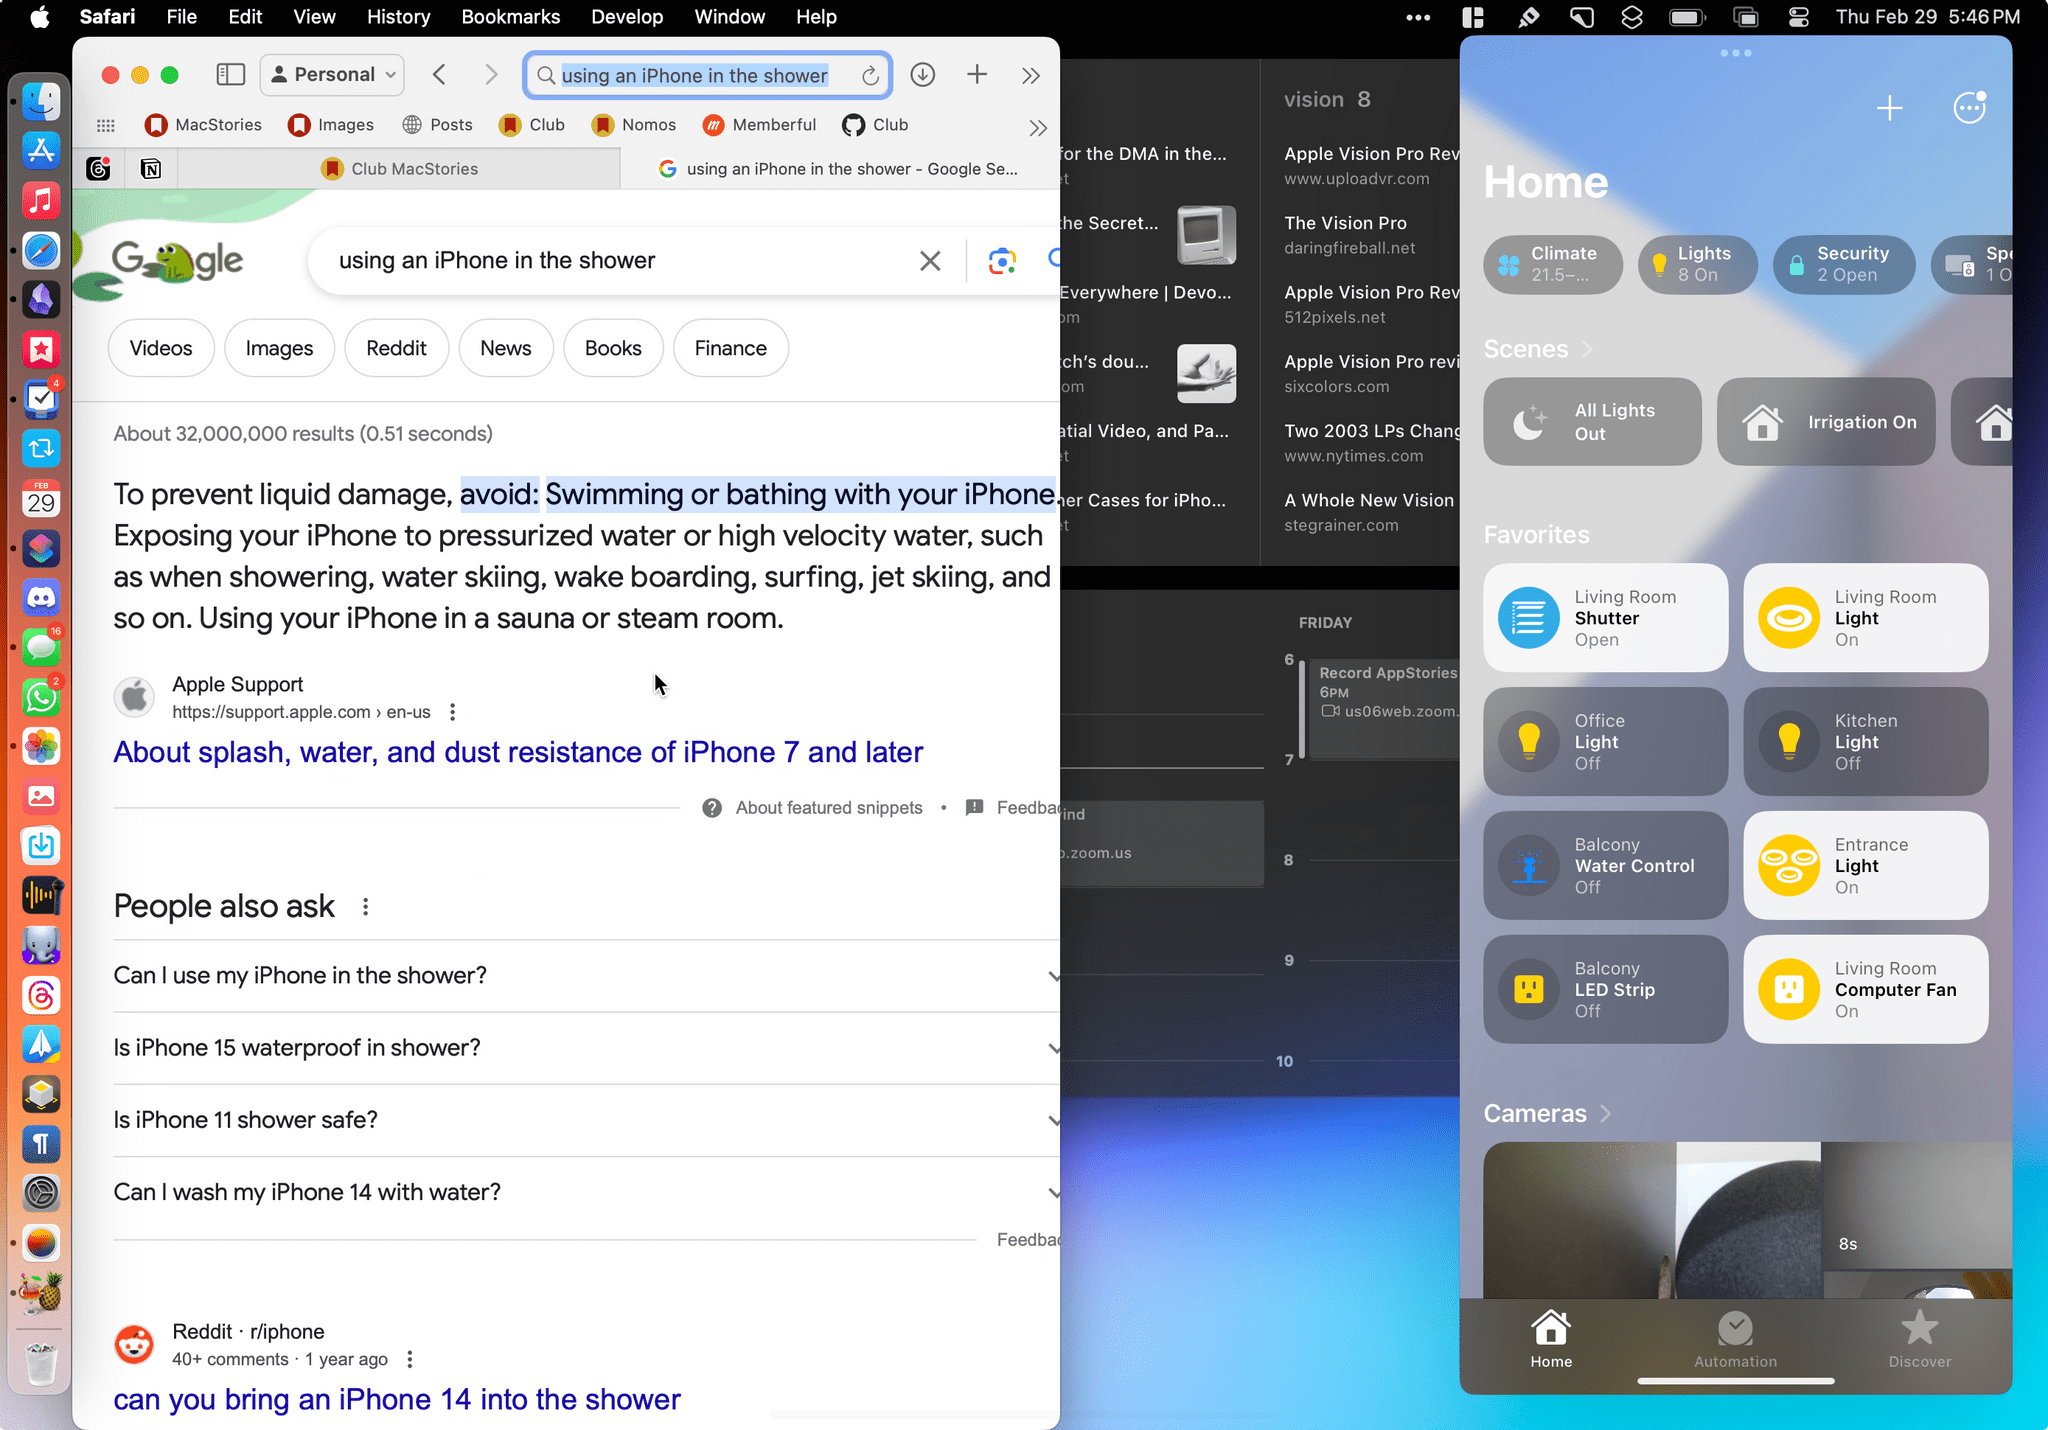Click Safari address bar field
Screen dimensions: 2048x1430
707,76
